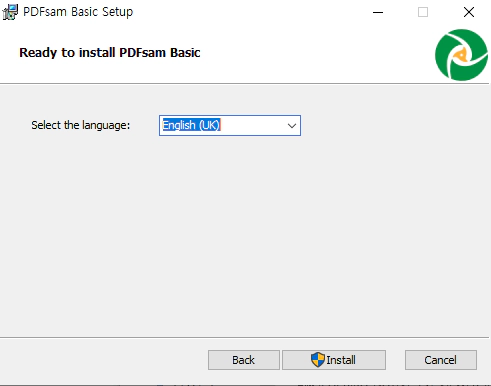Minimize the PDFsam Basic Setup window
This screenshot has width=491, height=386.
coord(378,12)
